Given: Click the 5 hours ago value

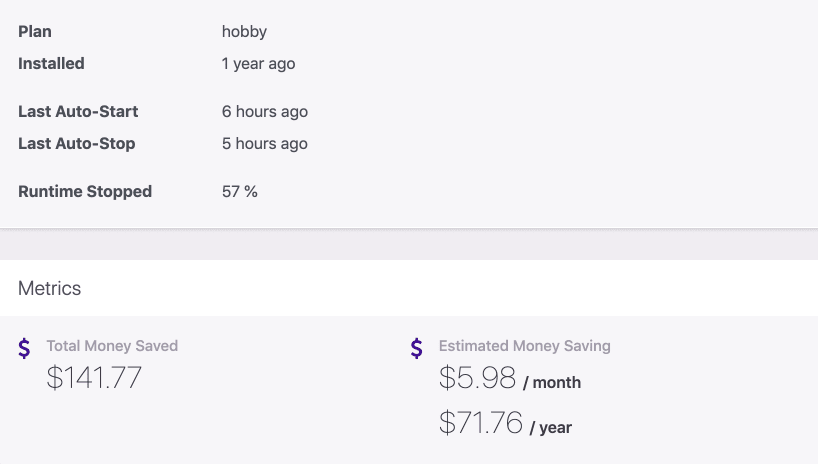Looking at the screenshot, I should click(x=264, y=144).
